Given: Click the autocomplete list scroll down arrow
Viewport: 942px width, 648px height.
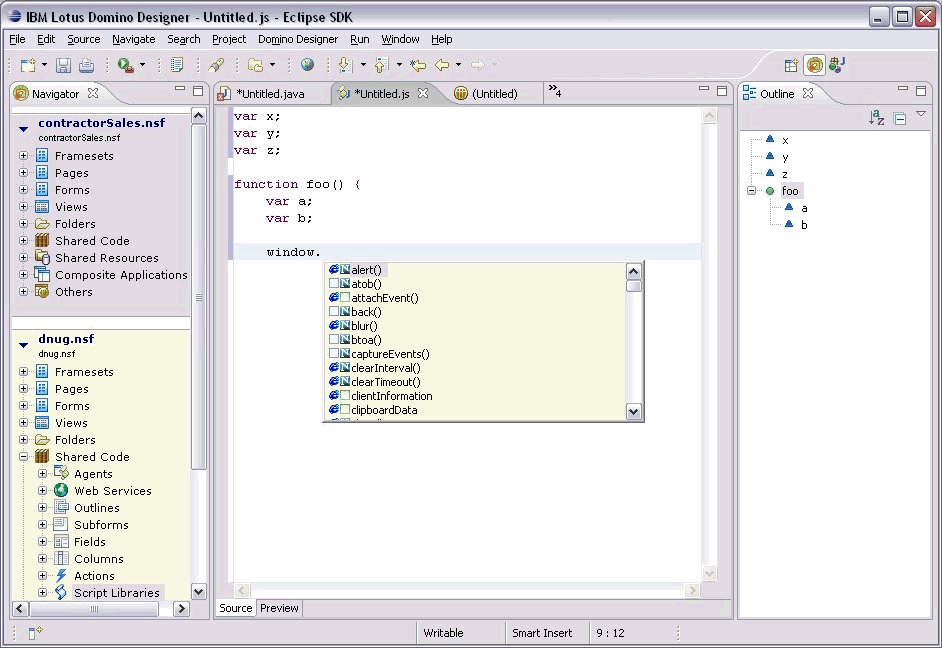Looking at the screenshot, I should coord(633,411).
